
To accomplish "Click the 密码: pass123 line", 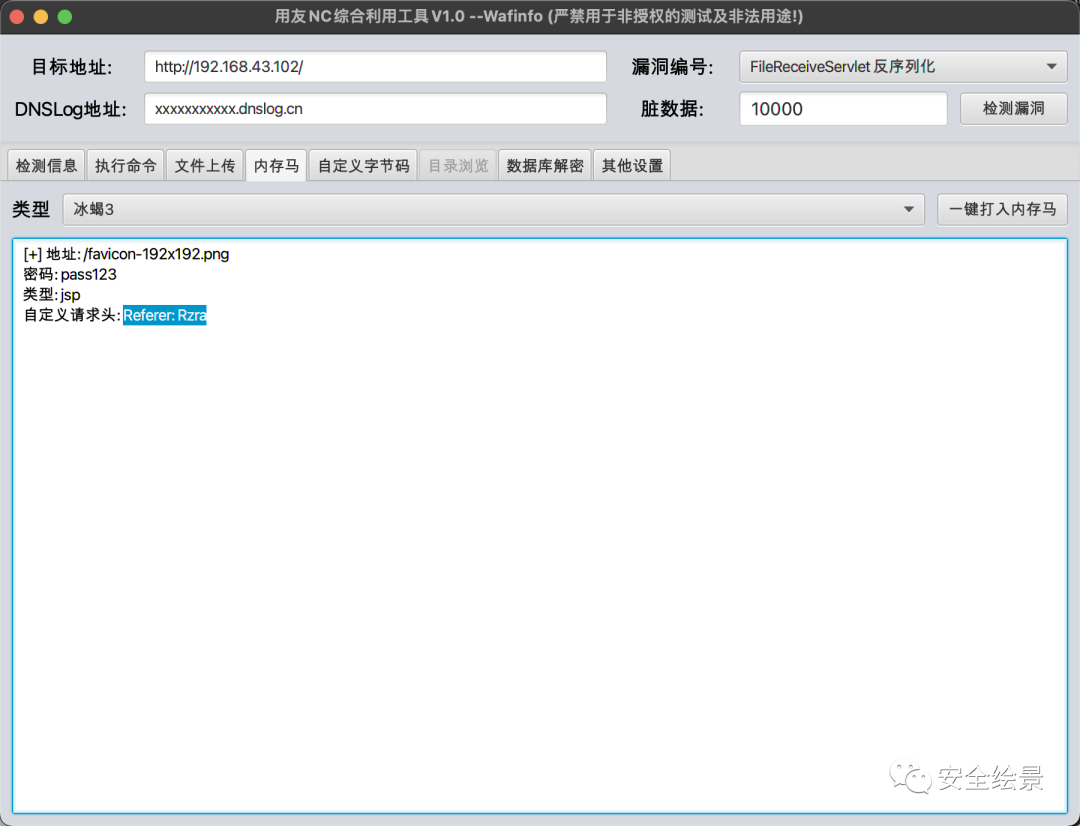I will click(x=70, y=275).
